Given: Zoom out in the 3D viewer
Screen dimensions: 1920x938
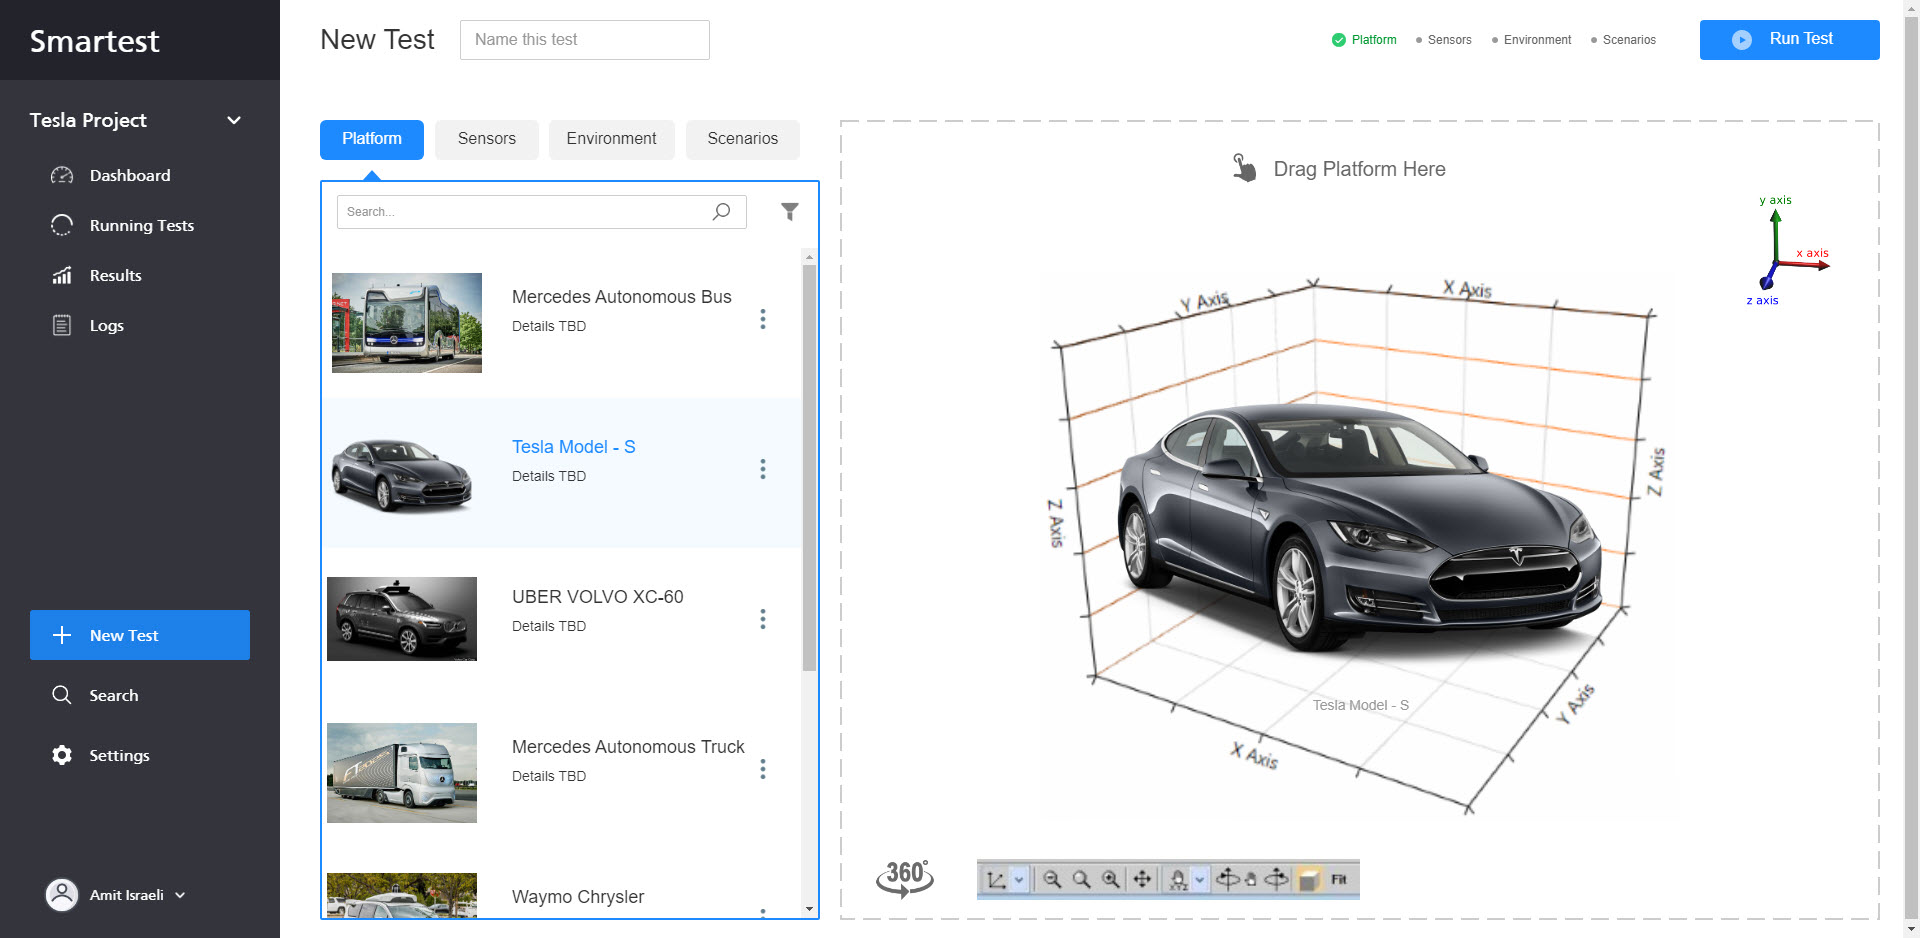Looking at the screenshot, I should 1052,879.
